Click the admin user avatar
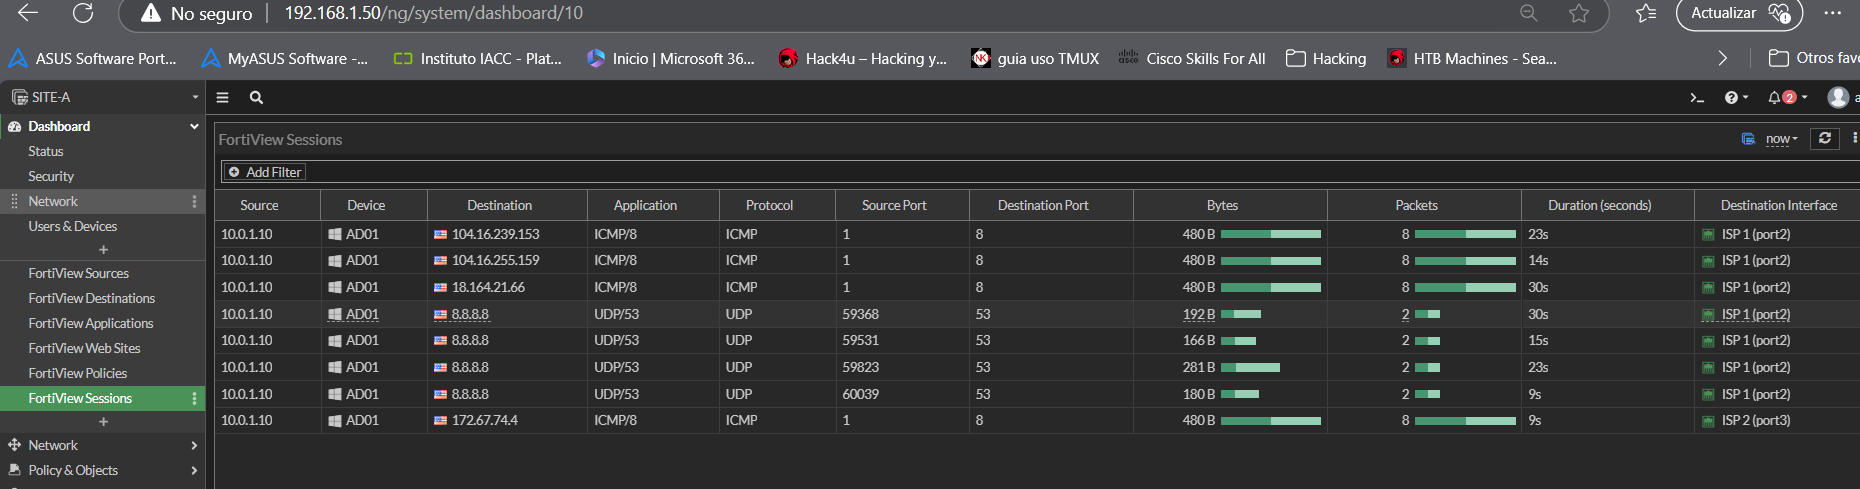The width and height of the screenshot is (1860, 489). (x=1837, y=98)
